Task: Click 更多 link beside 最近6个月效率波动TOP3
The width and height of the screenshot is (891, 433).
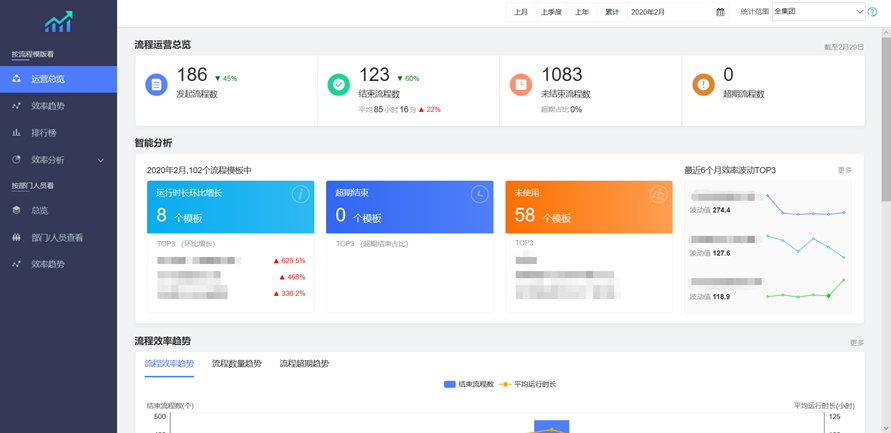Action: click(x=844, y=170)
